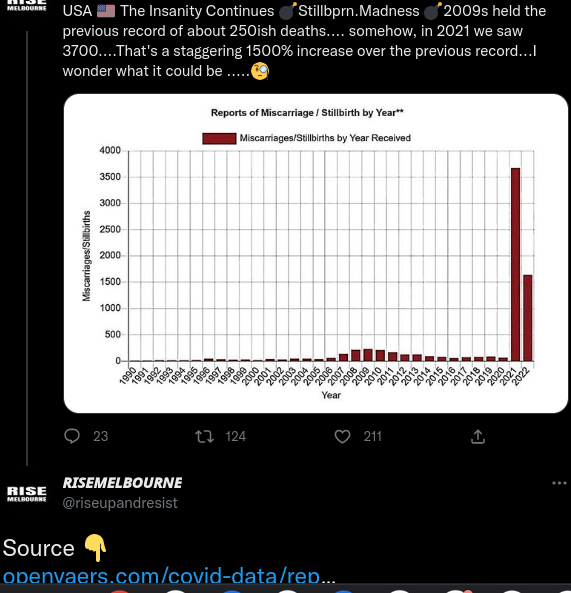The image size is (571, 593).
Task: Open the @riseupandresist handle
Action: pyautogui.click(x=120, y=503)
